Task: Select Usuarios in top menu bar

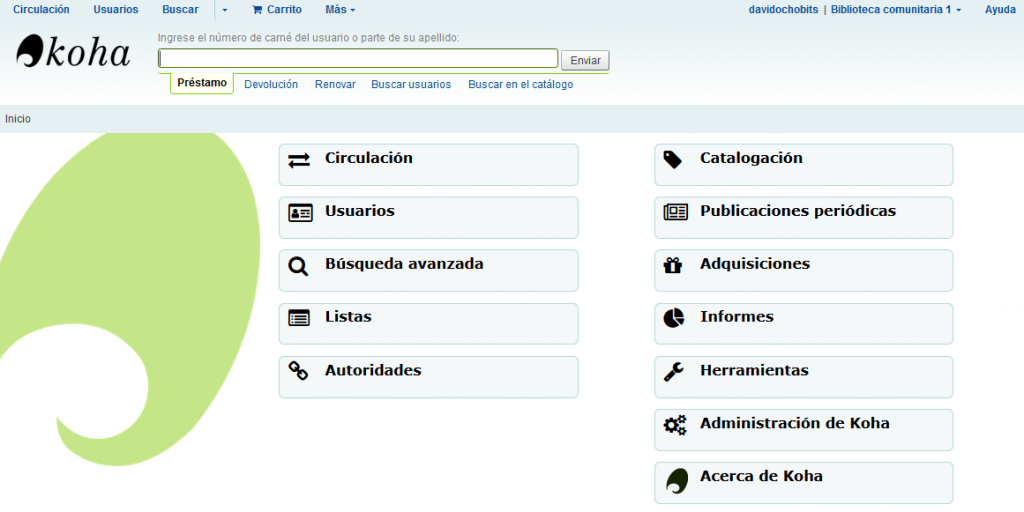Action: (116, 10)
